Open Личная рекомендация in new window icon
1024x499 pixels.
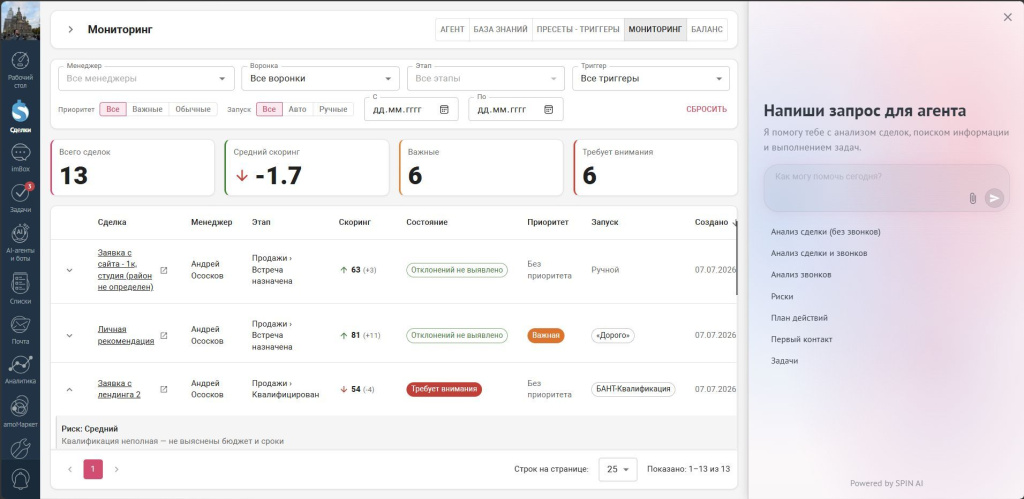(163, 336)
